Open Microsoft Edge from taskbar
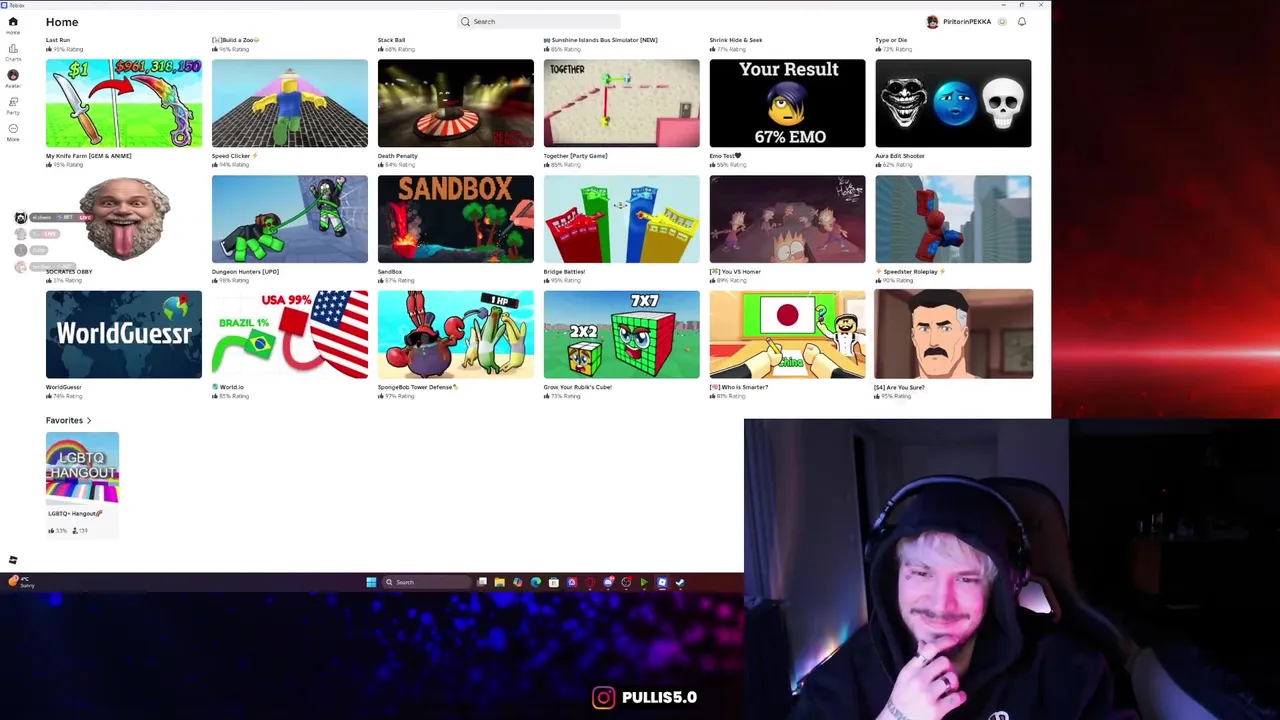1280x720 pixels. click(535, 582)
